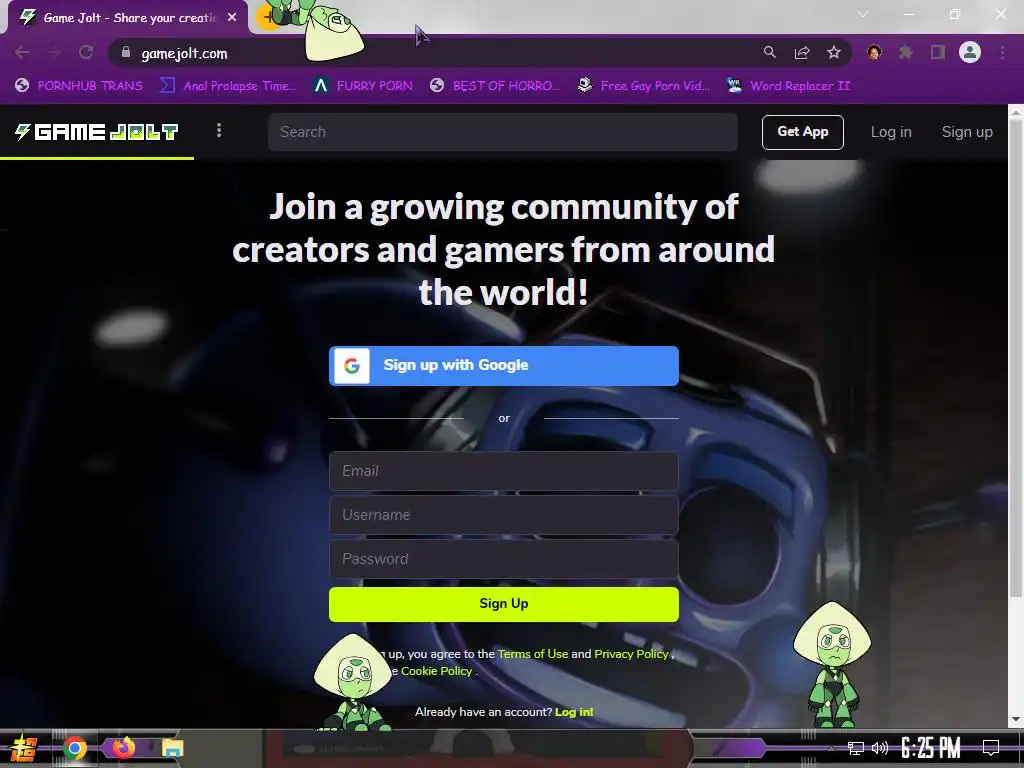The image size is (1024, 768).
Task: Reload the page with refresh icon
Action: click(86, 52)
